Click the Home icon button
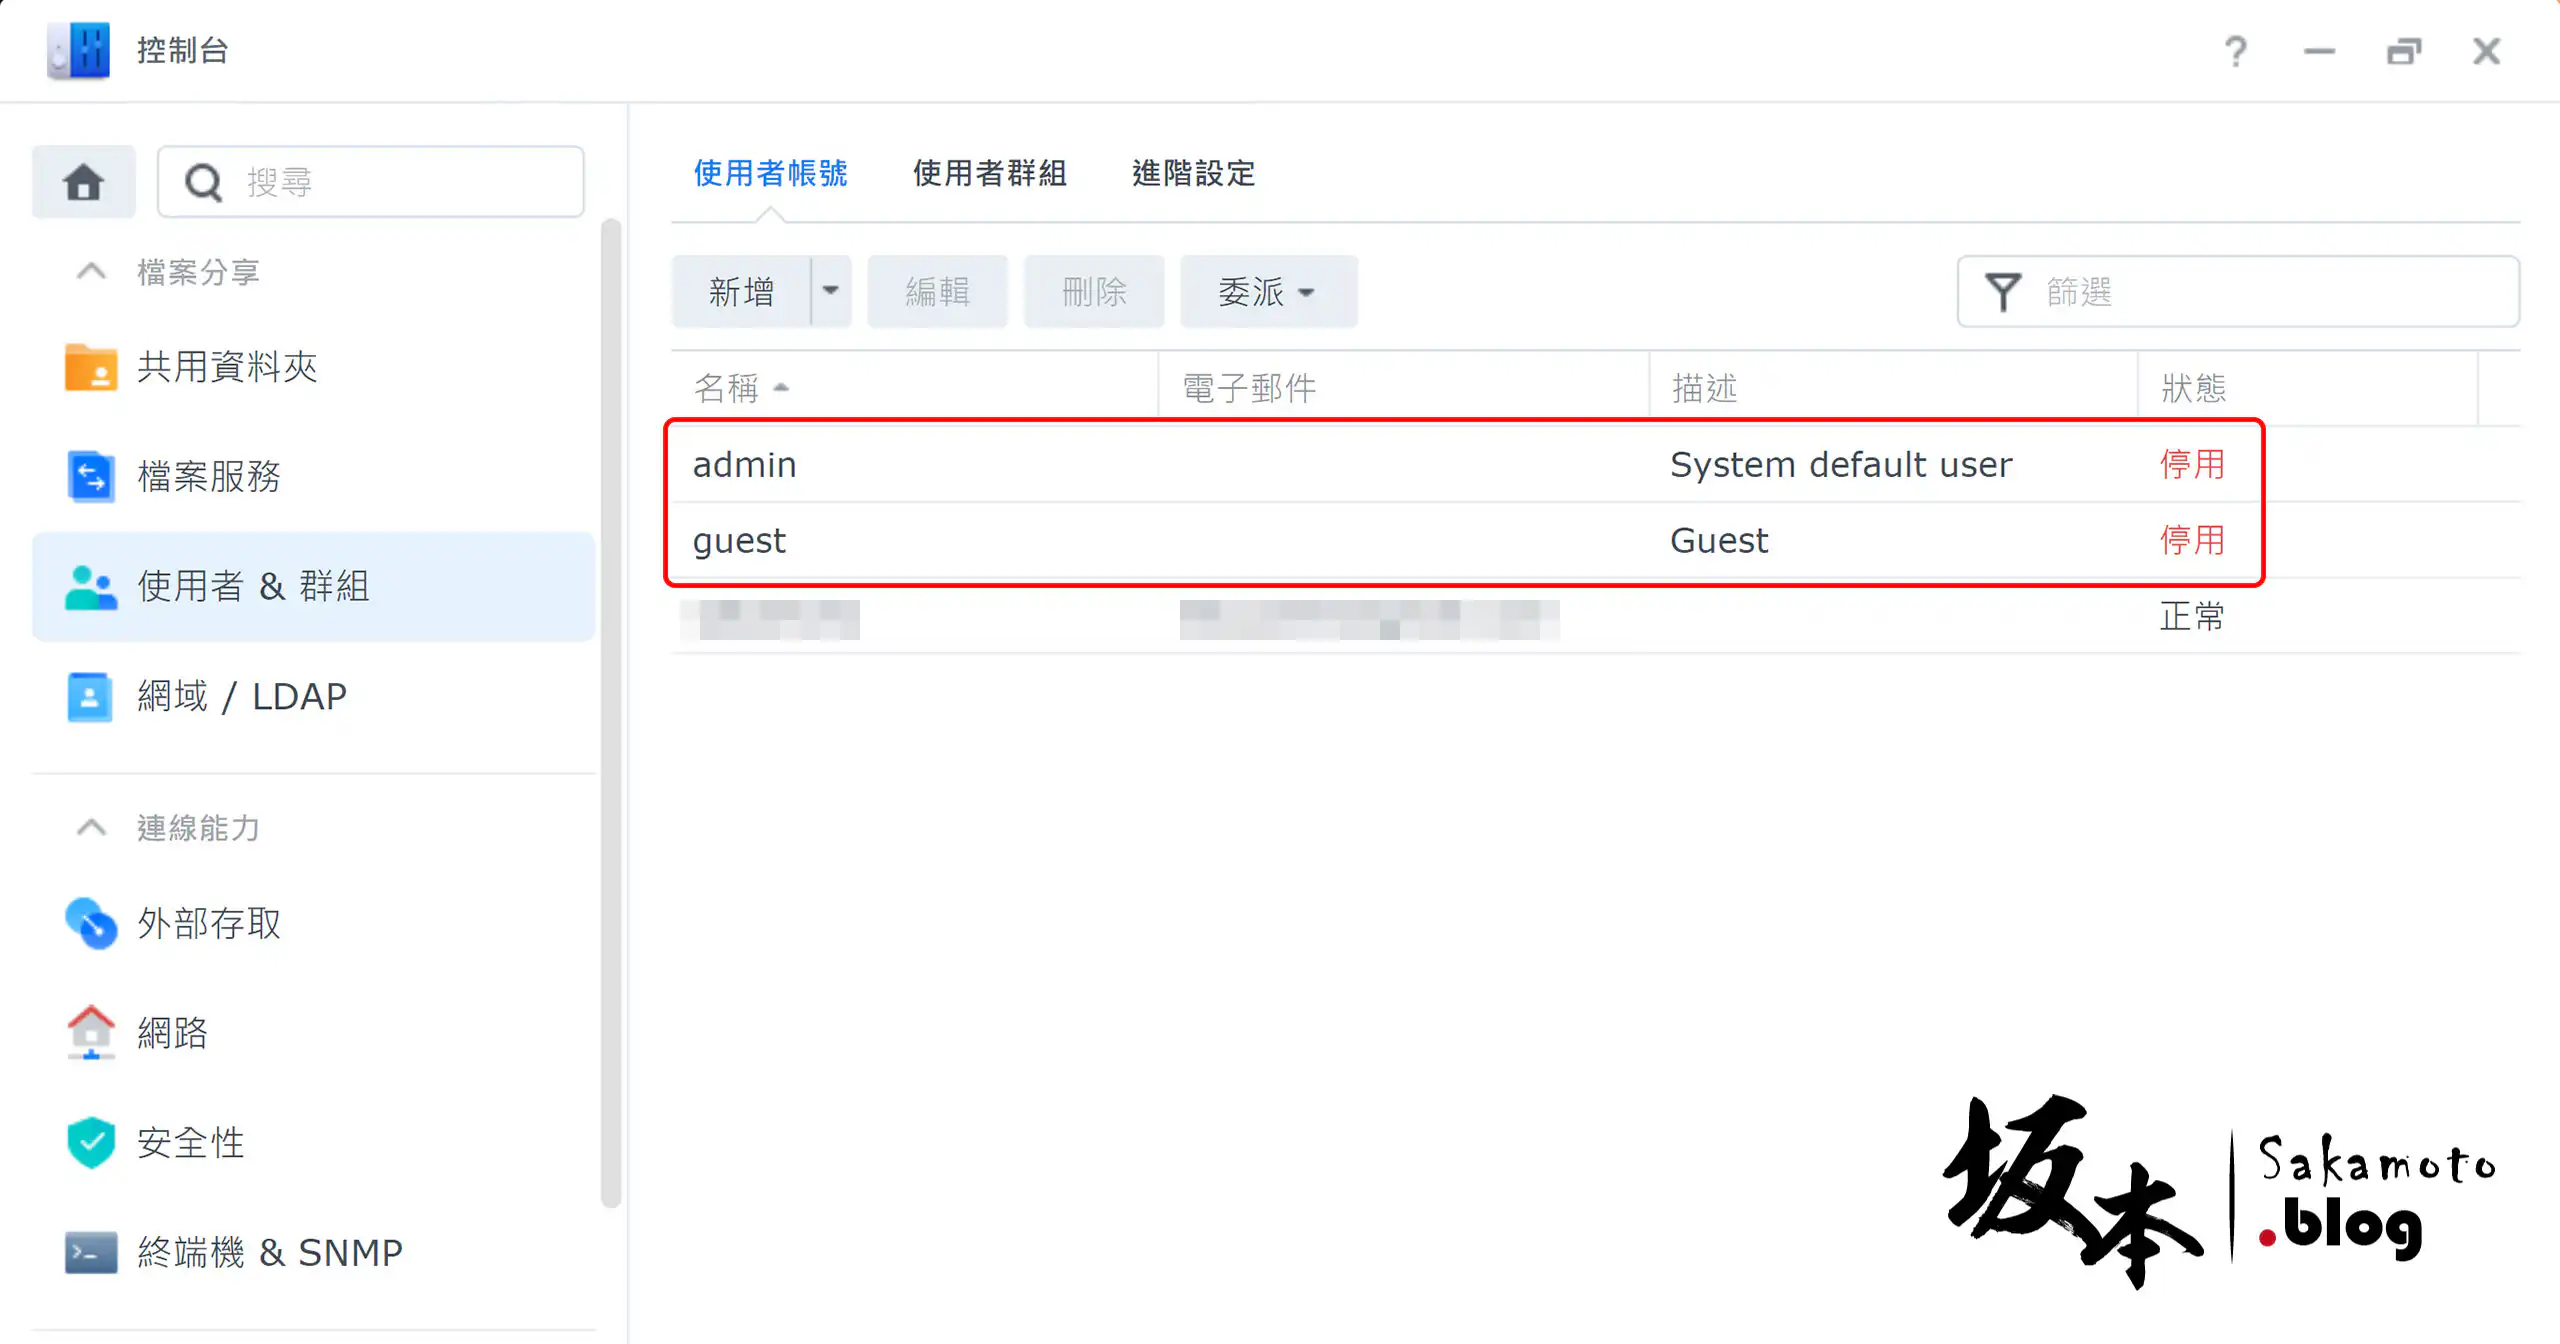Image resolution: width=2560 pixels, height=1344 pixels. point(84,182)
